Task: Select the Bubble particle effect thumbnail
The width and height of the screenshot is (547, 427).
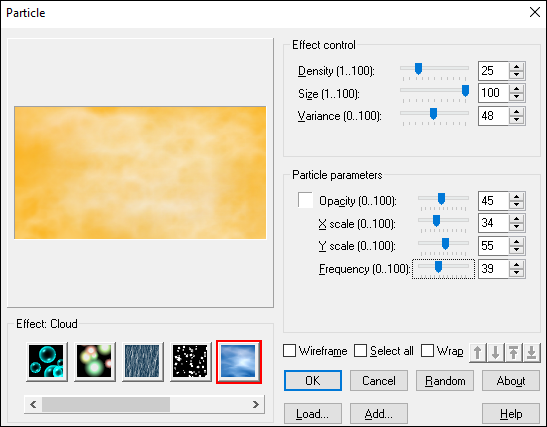Action: pyautogui.click(x=47, y=361)
